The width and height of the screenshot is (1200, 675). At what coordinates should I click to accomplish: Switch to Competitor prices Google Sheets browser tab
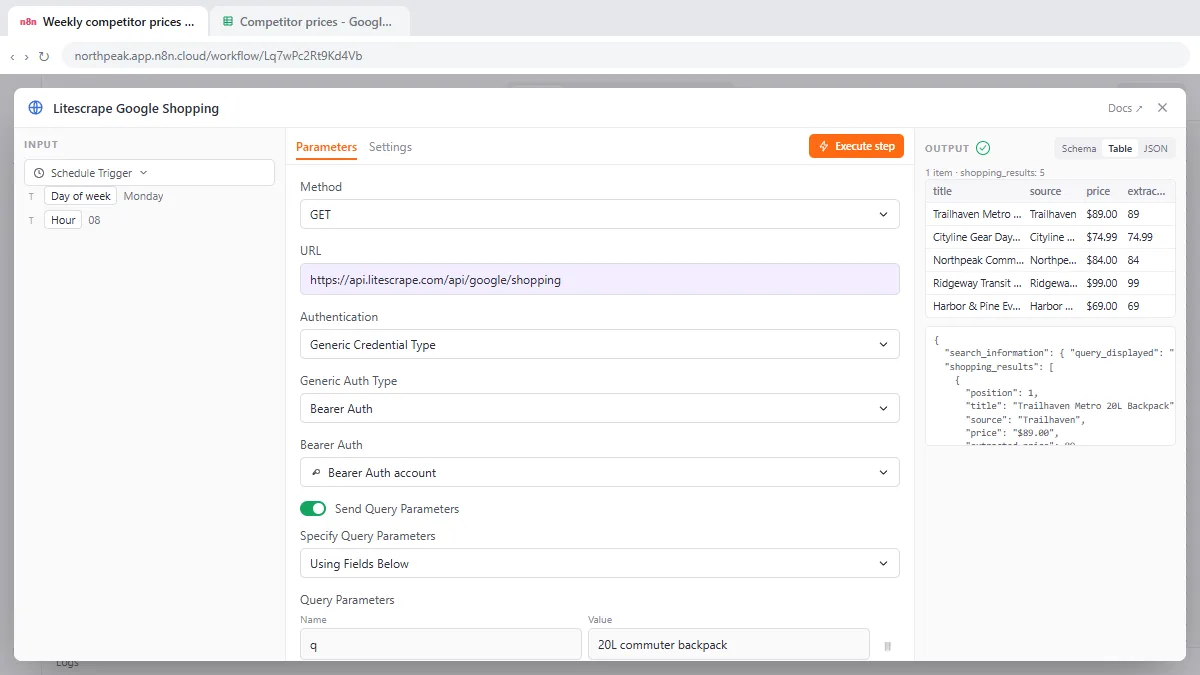coord(309,21)
